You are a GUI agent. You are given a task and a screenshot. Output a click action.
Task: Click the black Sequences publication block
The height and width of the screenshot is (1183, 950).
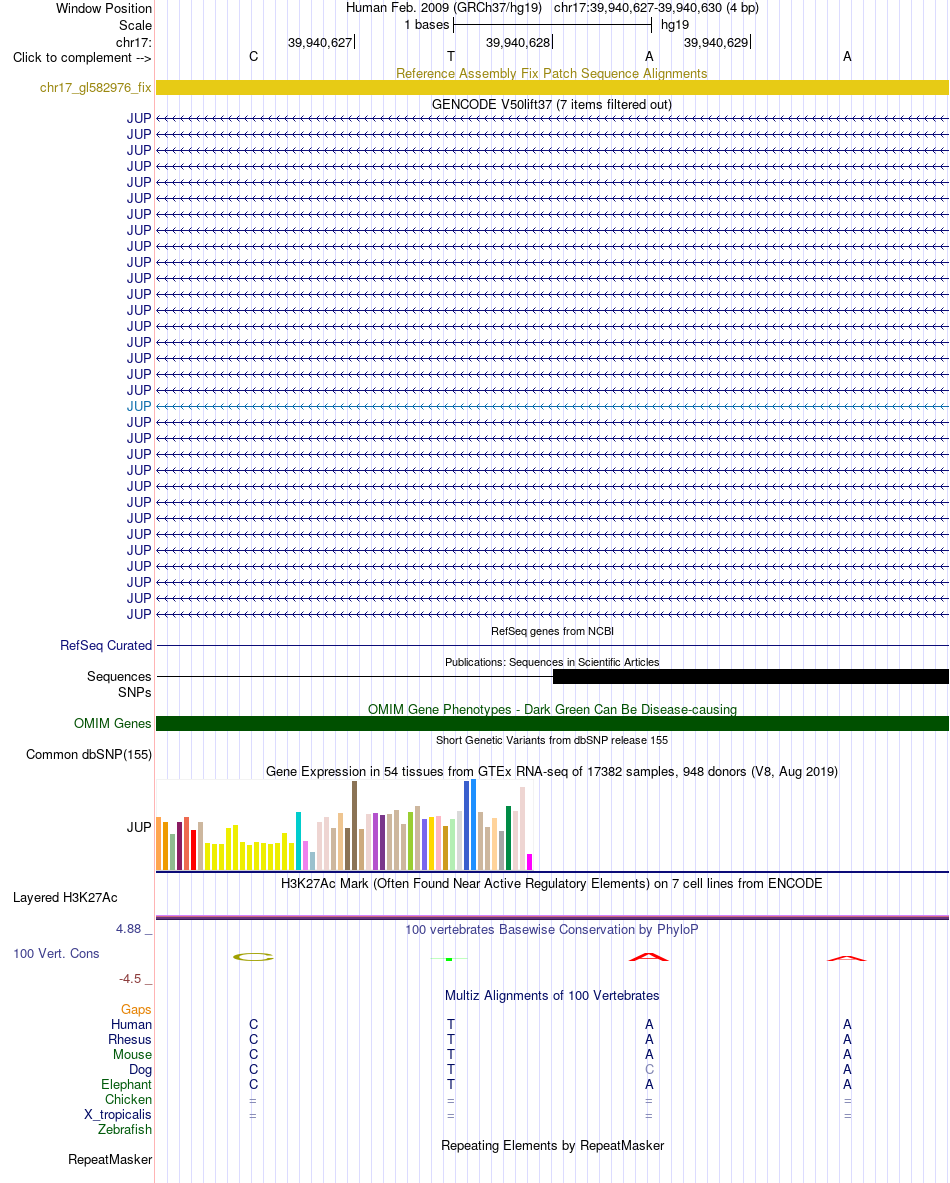pyautogui.click(x=751, y=677)
